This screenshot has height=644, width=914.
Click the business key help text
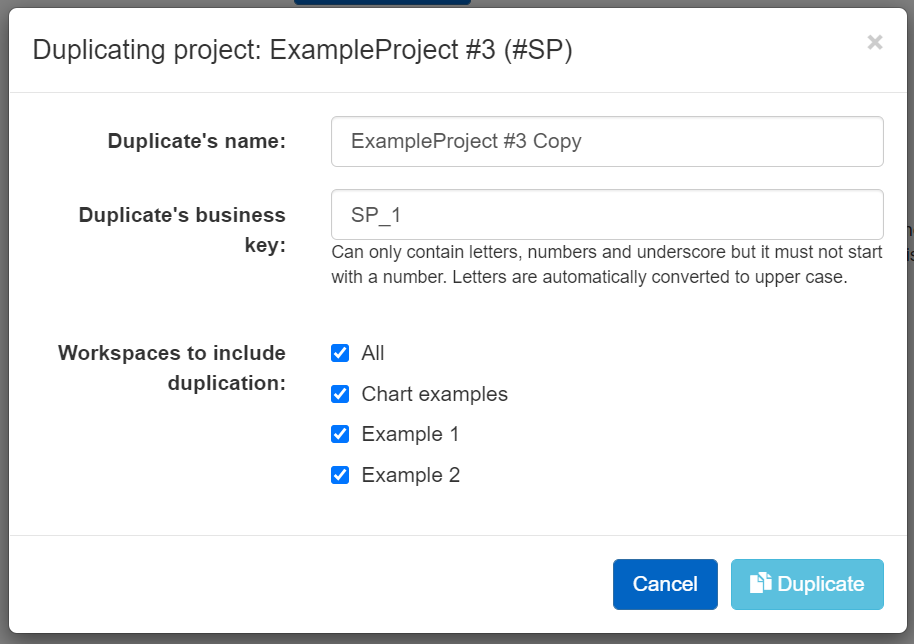[590, 264]
